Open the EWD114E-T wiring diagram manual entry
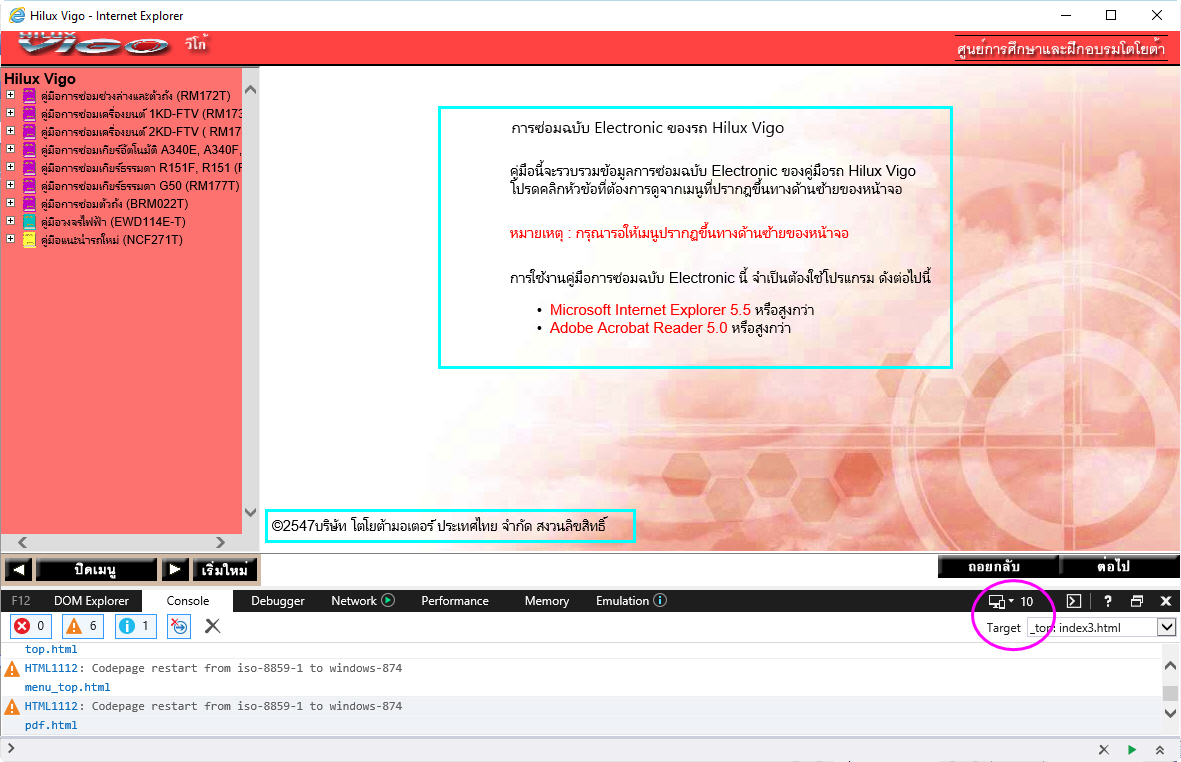This screenshot has height=762, width=1181. tap(113, 222)
